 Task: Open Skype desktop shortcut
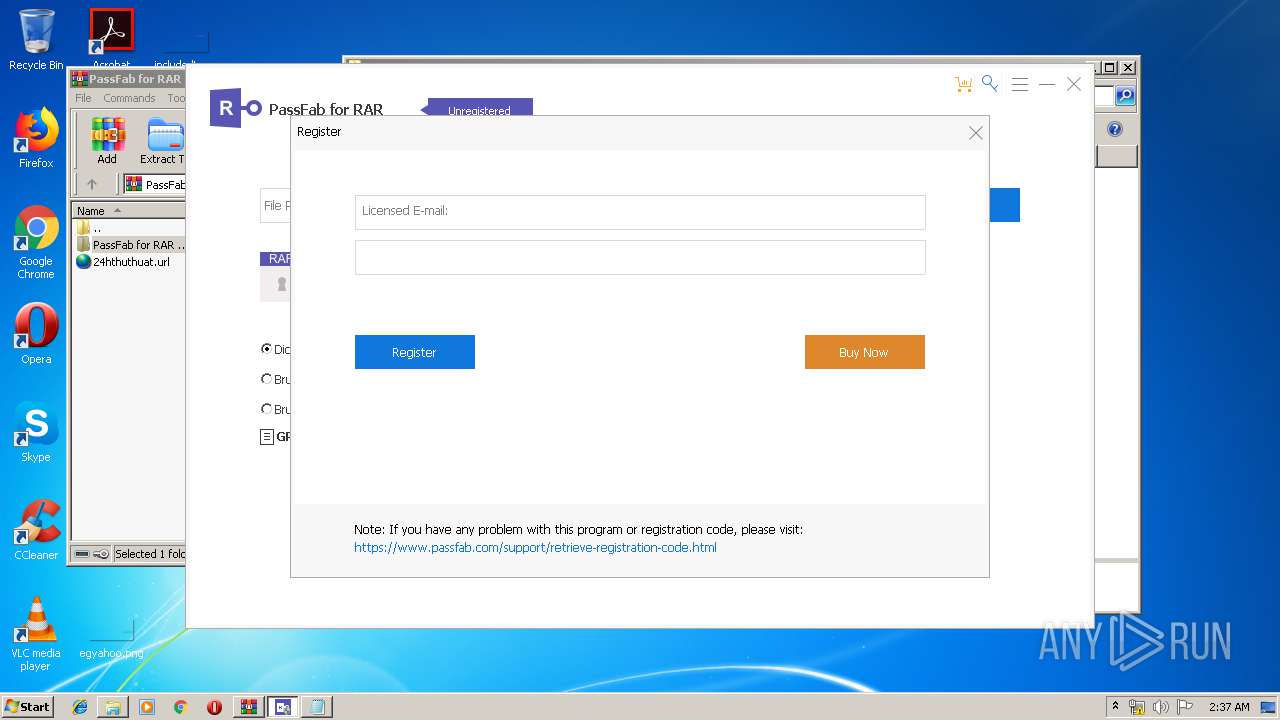point(36,432)
